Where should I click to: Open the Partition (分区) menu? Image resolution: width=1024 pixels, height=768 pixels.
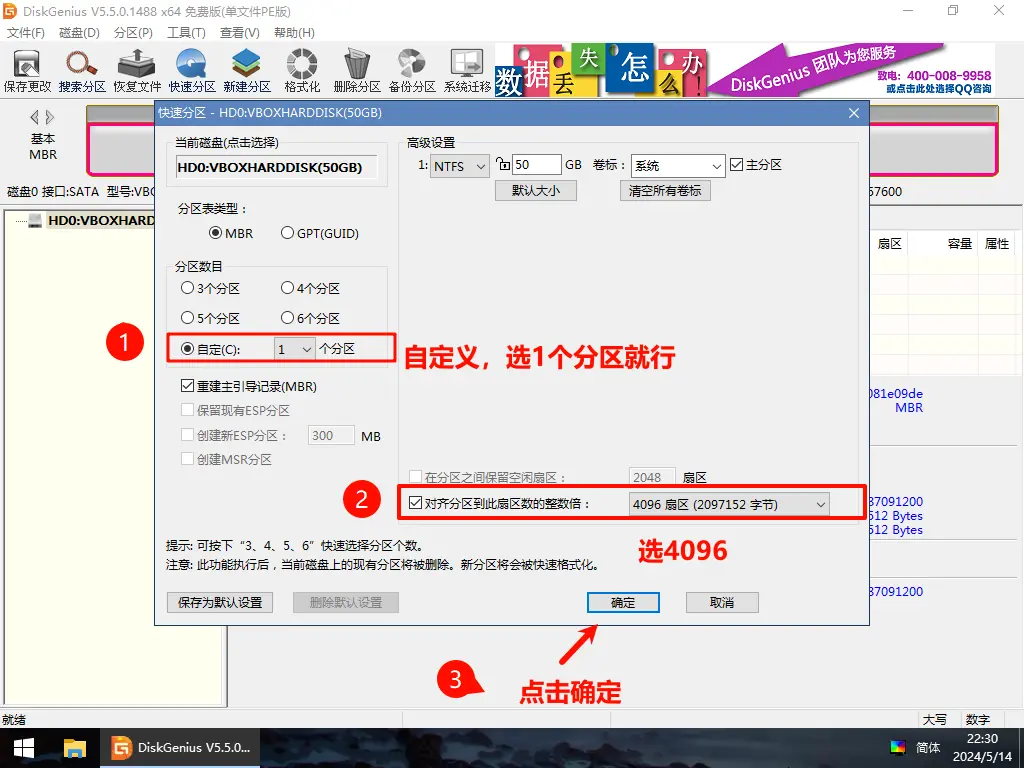(x=133, y=33)
